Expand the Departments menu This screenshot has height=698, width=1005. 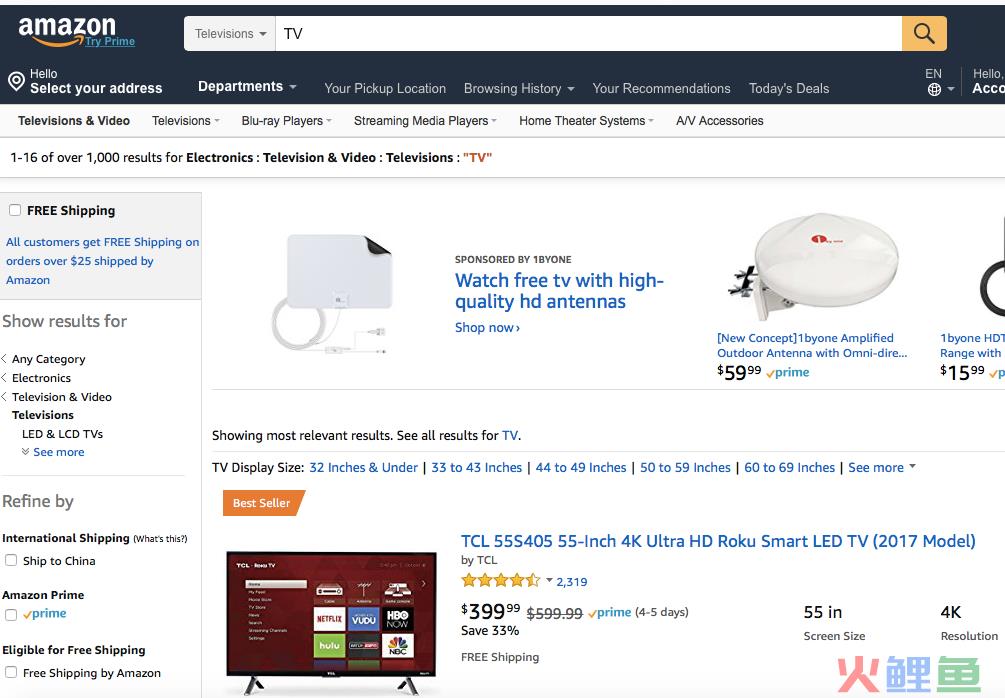point(247,87)
